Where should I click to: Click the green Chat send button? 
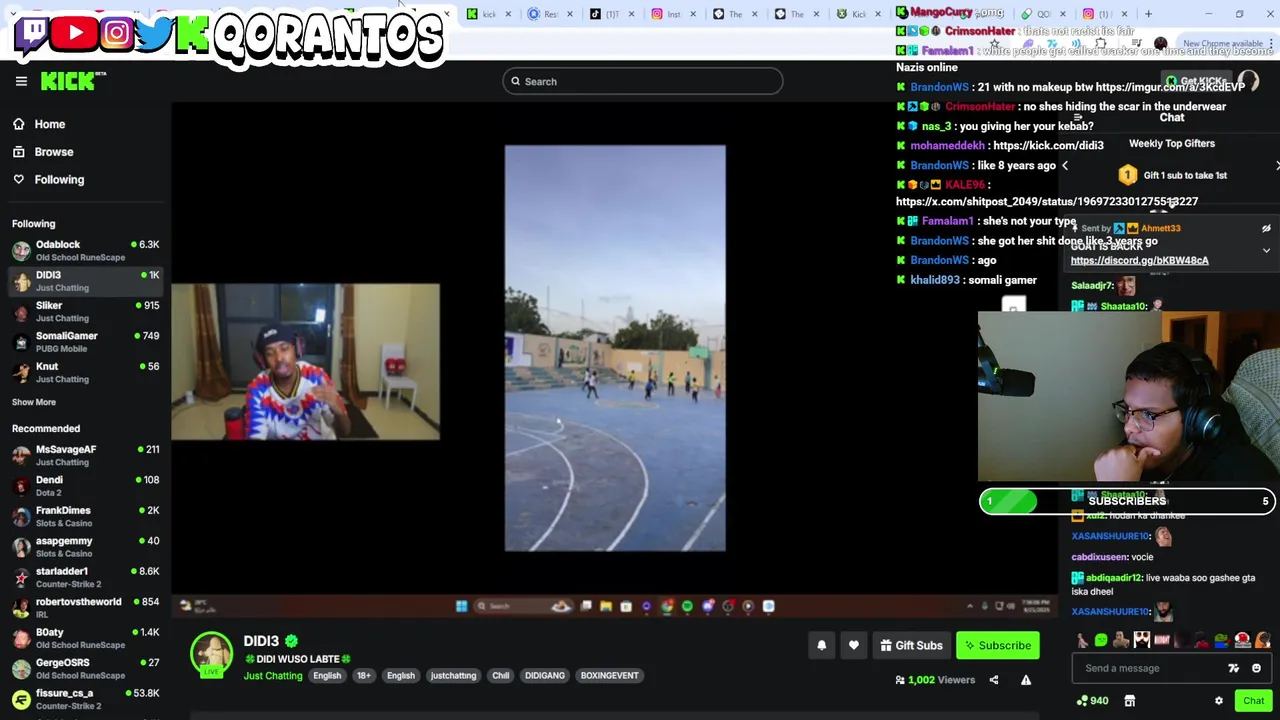click(x=1254, y=701)
